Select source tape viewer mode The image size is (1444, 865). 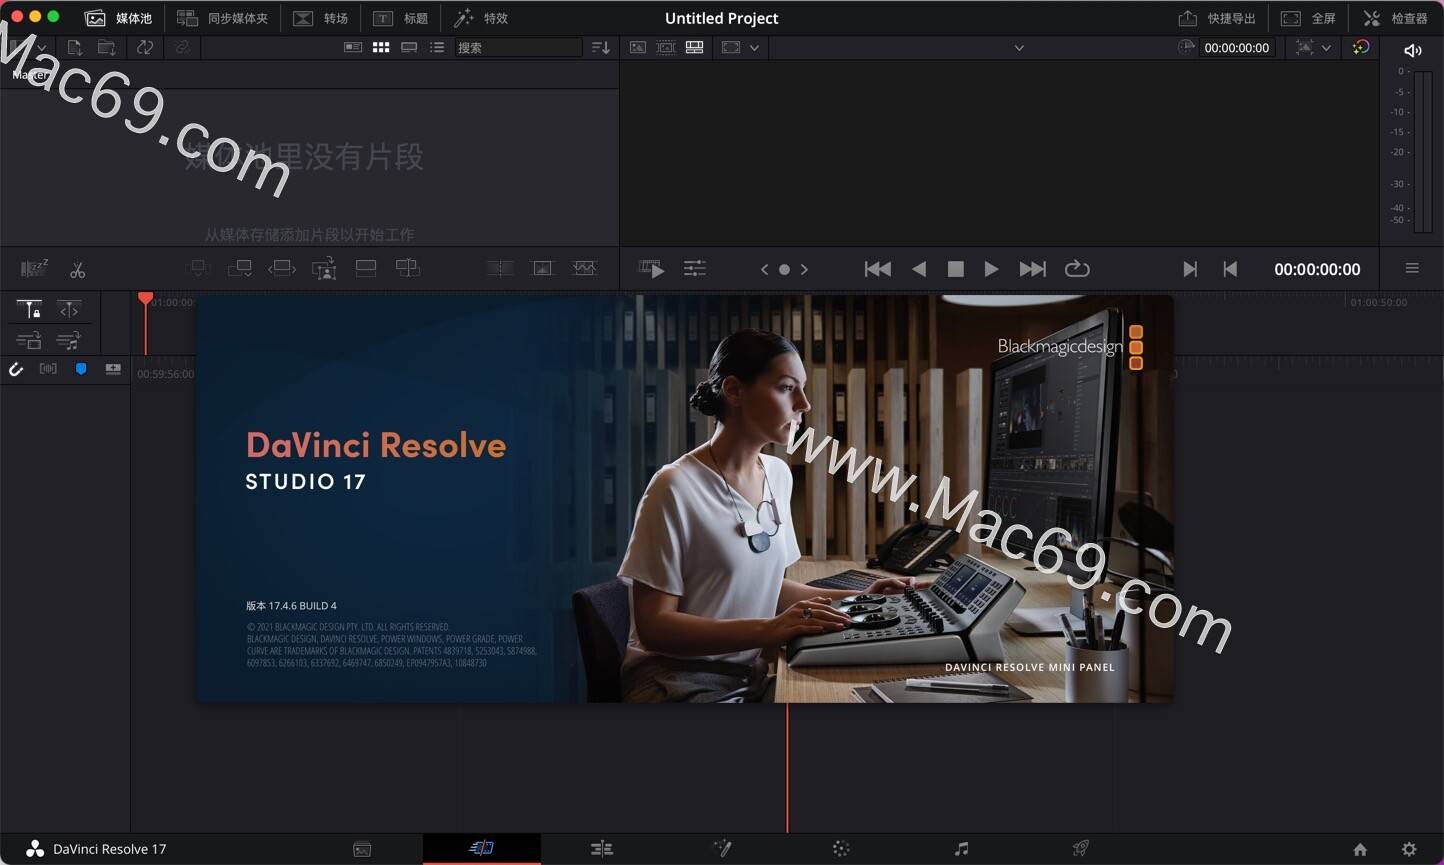click(666, 47)
